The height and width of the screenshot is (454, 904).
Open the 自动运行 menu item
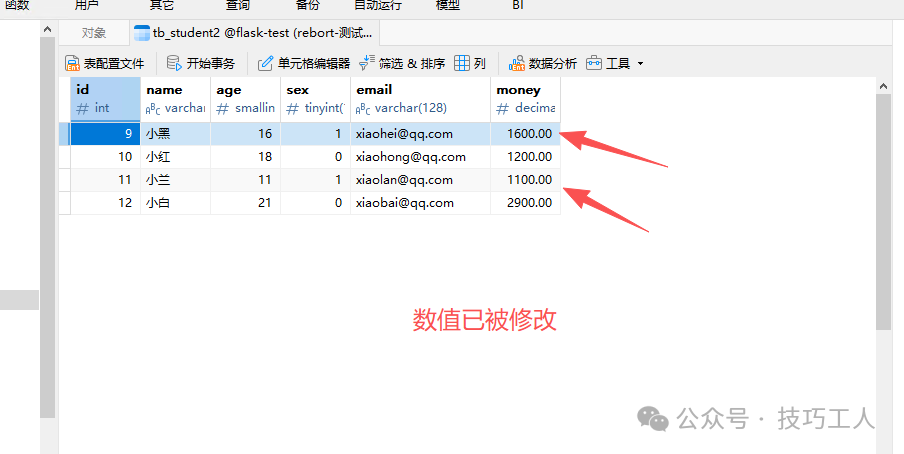[378, 5]
